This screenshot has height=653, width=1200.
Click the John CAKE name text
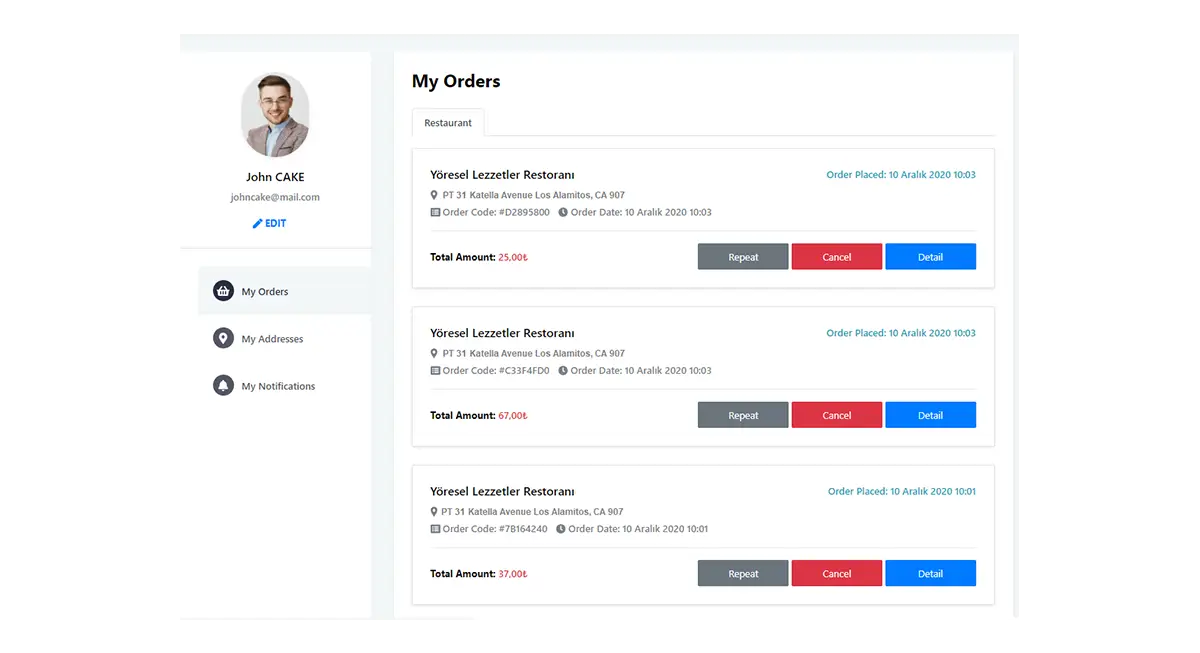coord(275,177)
